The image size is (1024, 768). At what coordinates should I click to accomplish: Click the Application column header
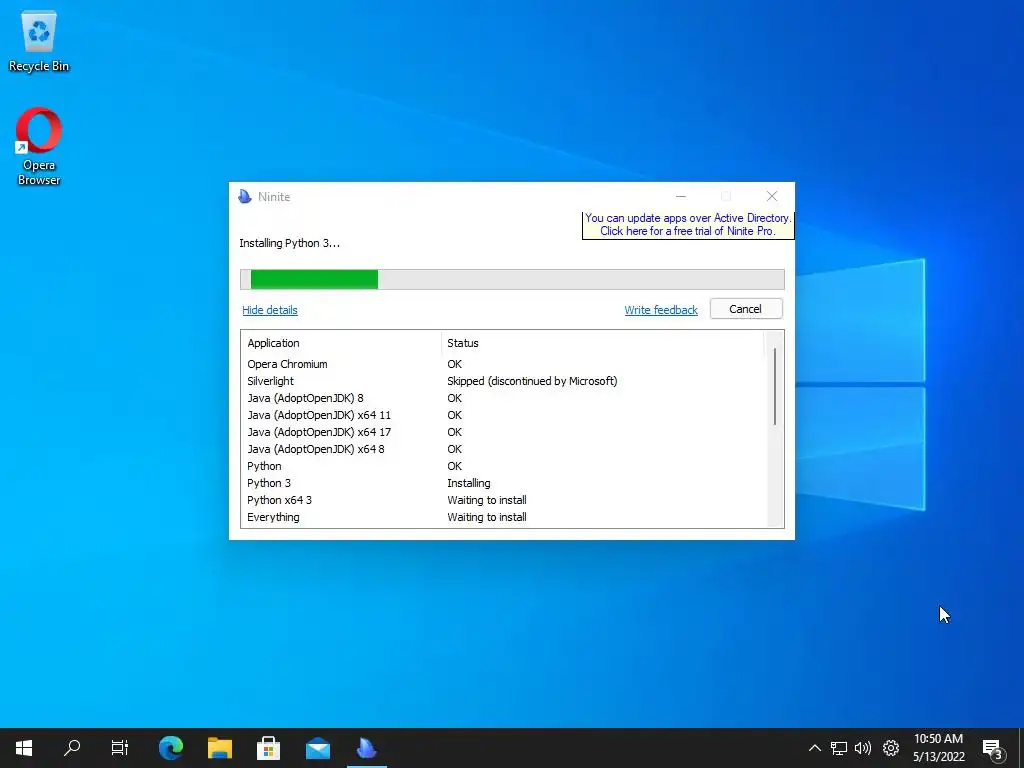click(x=341, y=343)
